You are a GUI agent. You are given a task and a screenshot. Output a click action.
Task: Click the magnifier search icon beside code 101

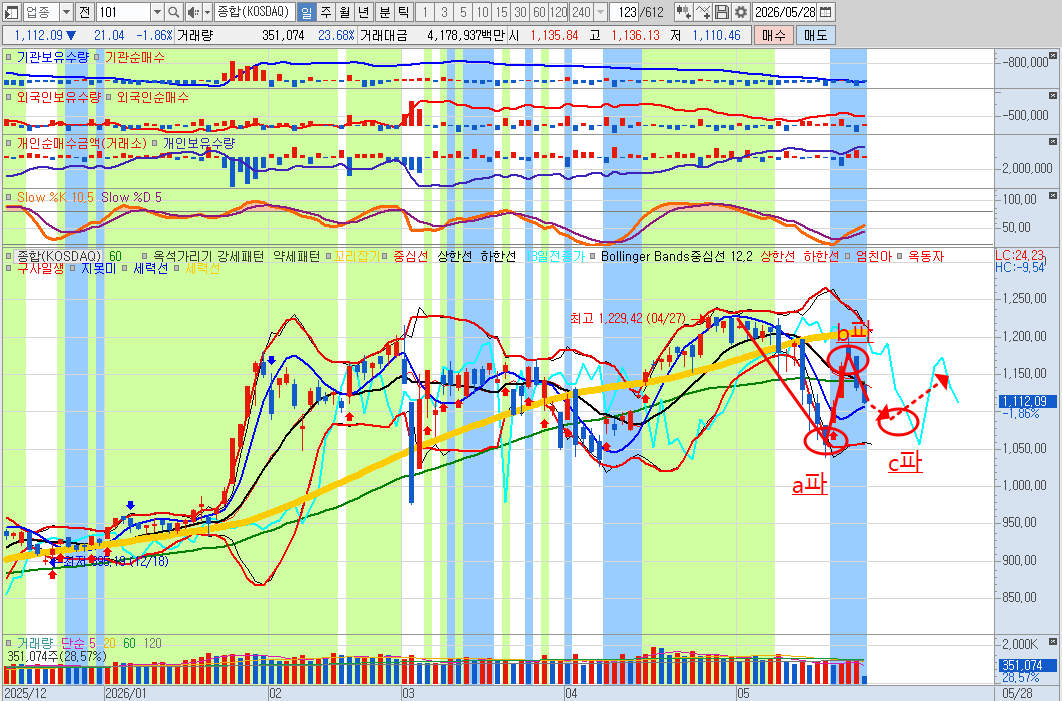[x=173, y=12]
